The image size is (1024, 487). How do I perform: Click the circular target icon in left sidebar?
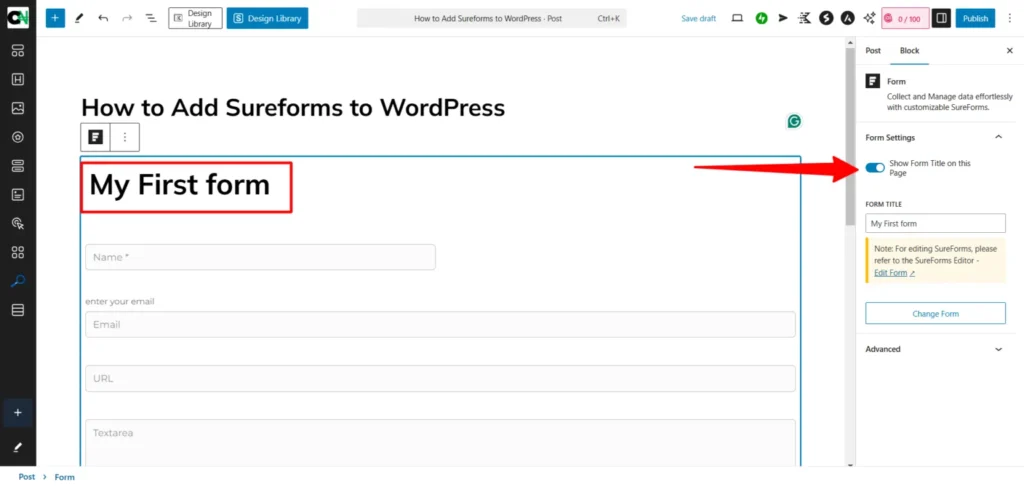coord(18,137)
